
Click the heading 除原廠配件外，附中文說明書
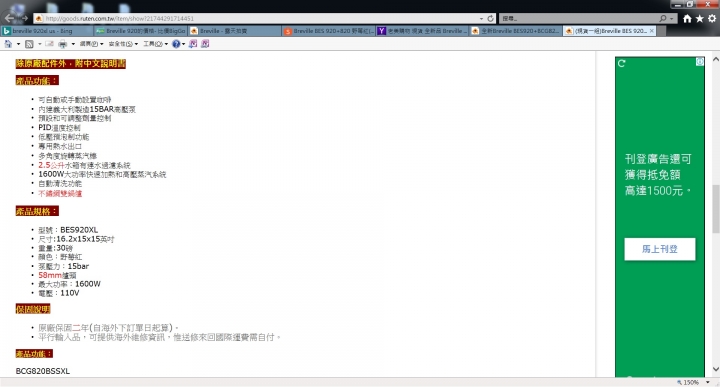click(70, 64)
